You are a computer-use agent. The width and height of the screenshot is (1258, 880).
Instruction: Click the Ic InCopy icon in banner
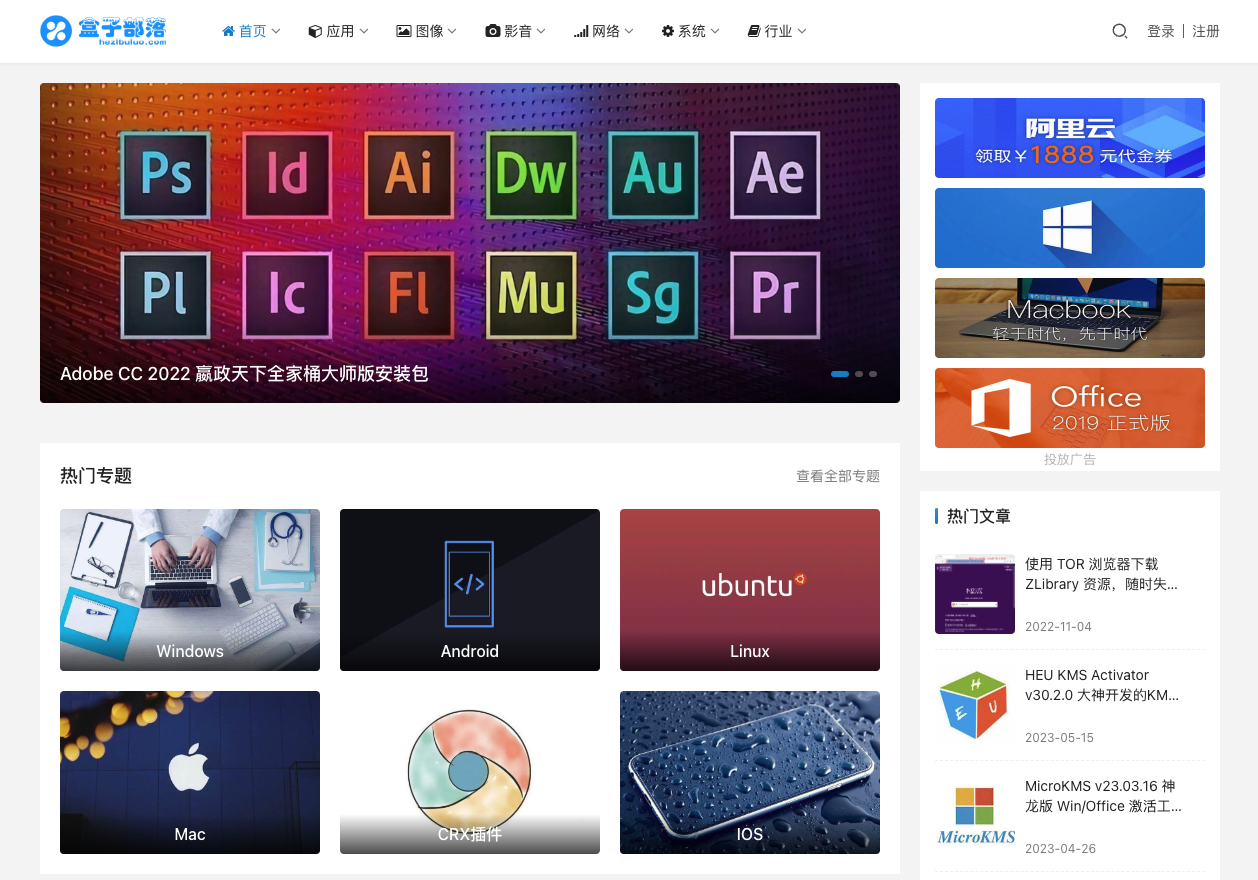[288, 294]
